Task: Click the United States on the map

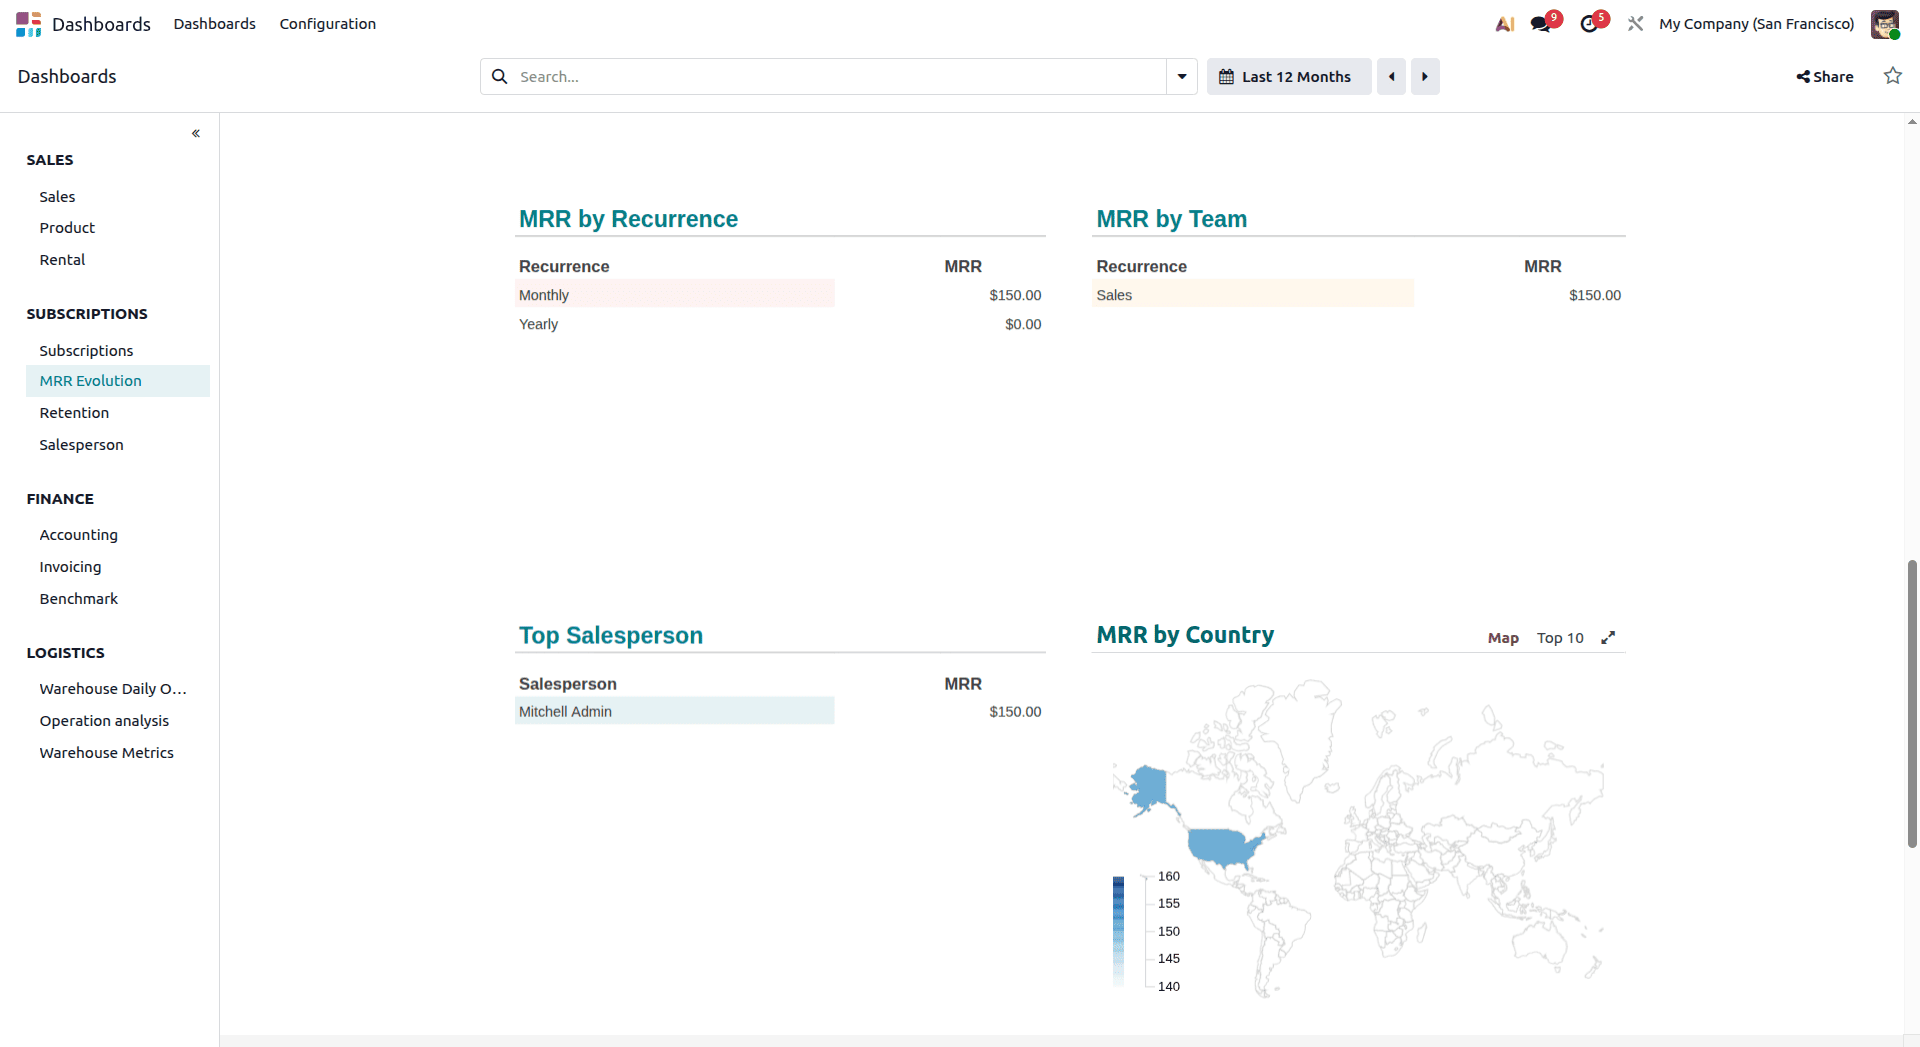Action: (x=1223, y=846)
